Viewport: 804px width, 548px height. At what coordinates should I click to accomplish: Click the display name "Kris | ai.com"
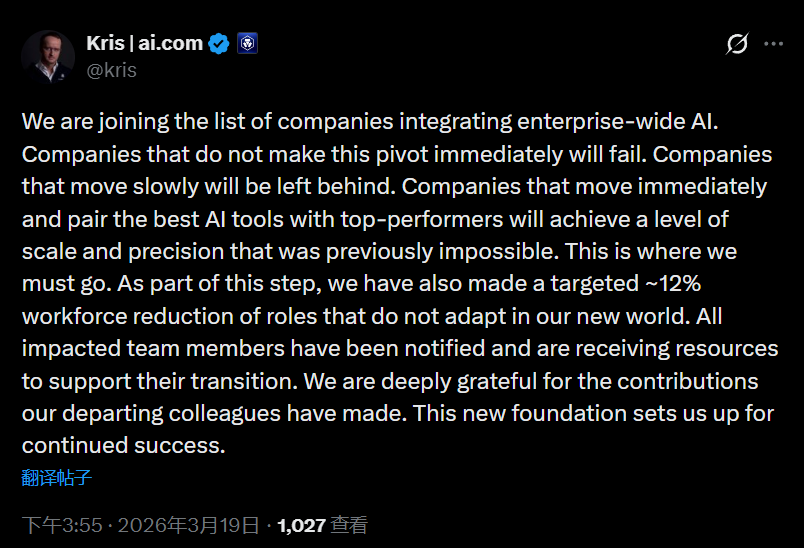pos(144,44)
